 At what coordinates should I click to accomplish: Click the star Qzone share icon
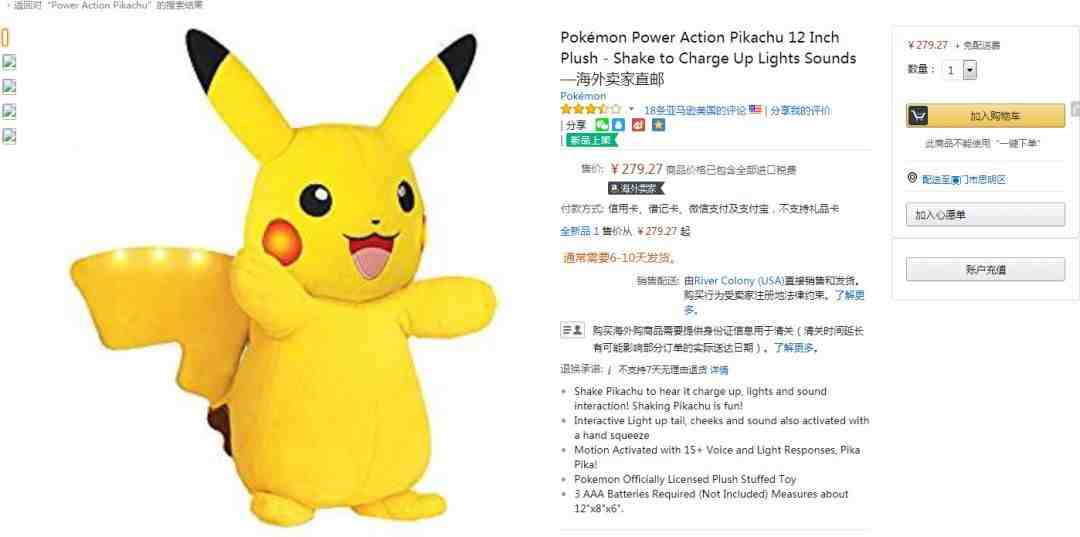(658, 125)
